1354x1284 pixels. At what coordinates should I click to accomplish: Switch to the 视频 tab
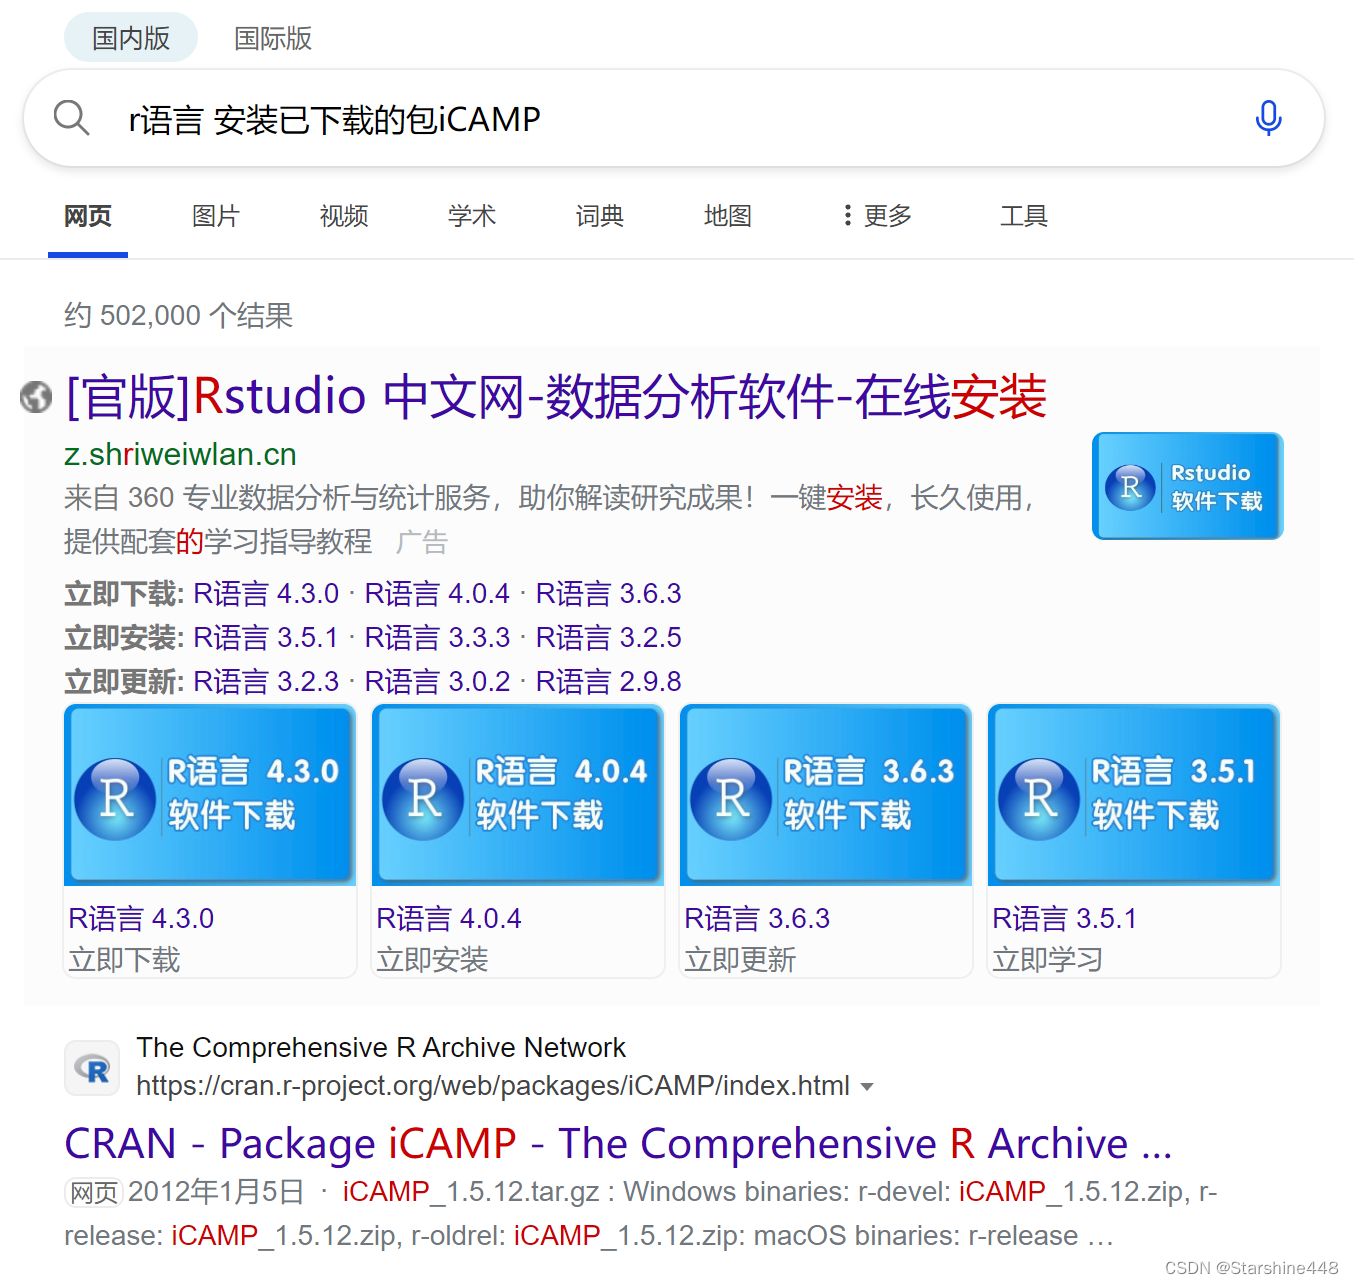(343, 216)
